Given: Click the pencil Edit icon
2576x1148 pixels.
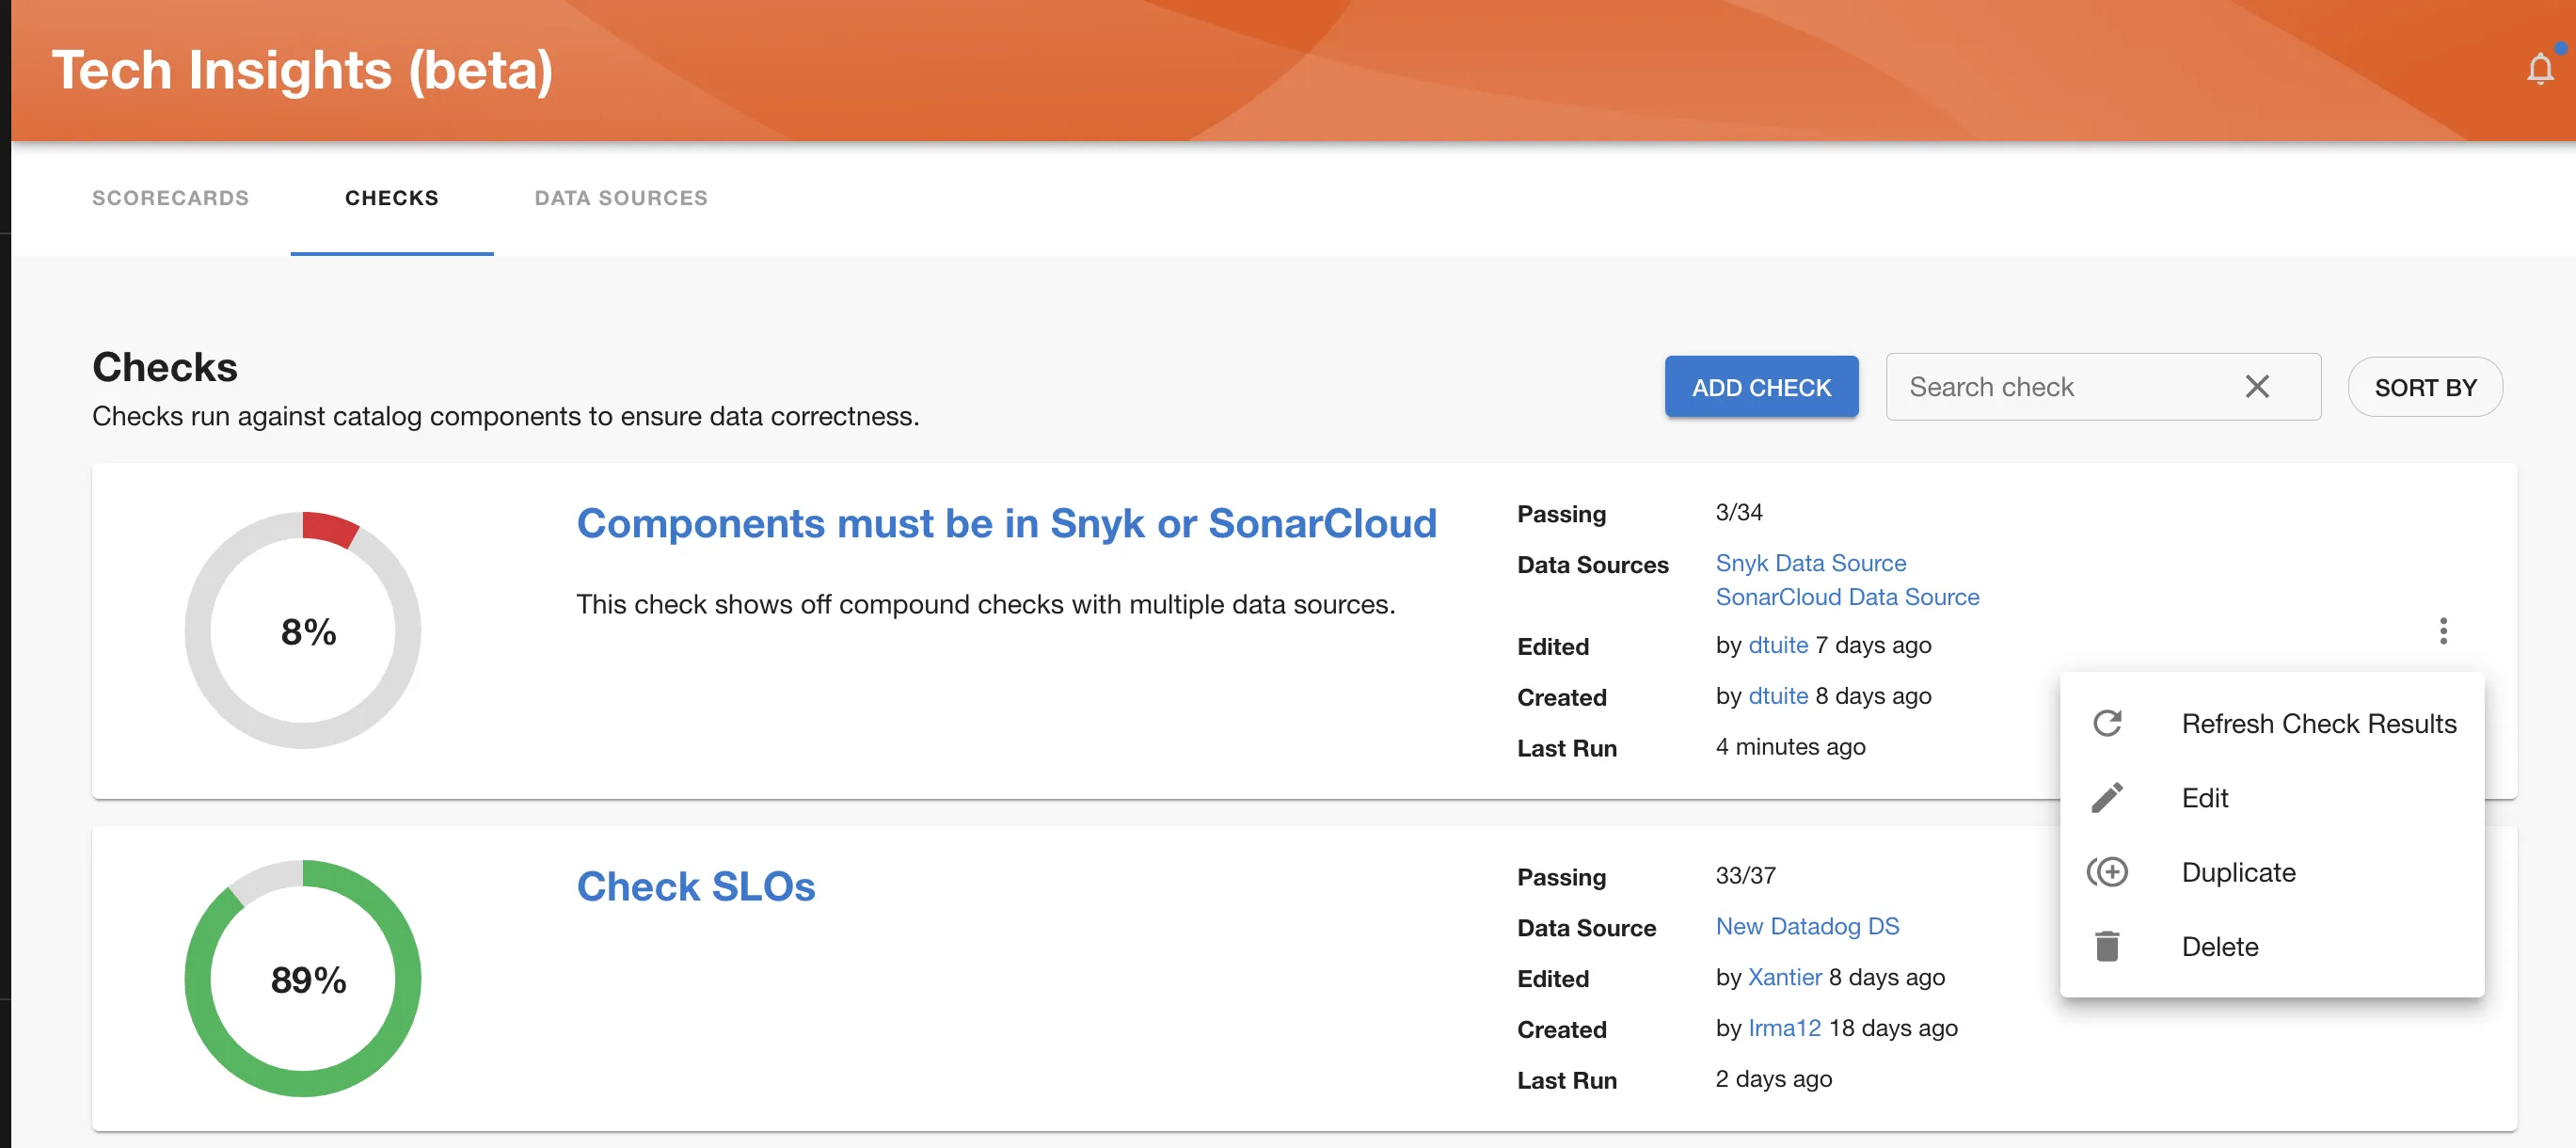Looking at the screenshot, I should [2107, 797].
